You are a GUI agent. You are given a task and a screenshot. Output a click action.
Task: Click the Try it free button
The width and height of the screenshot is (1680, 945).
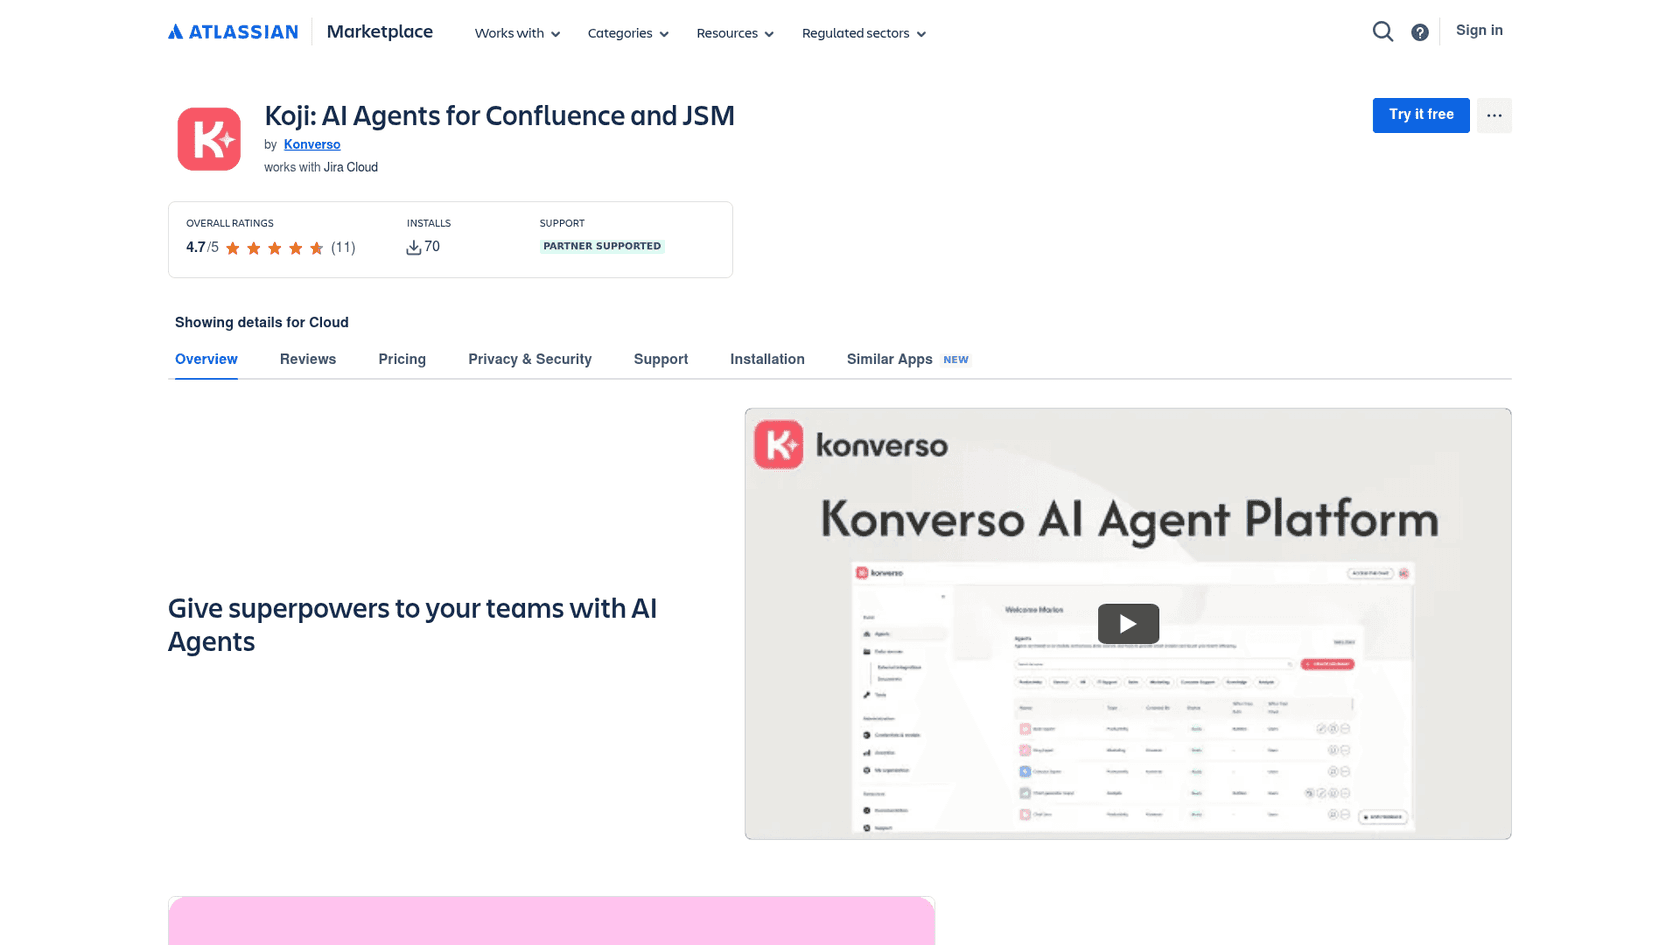[x=1421, y=115]
